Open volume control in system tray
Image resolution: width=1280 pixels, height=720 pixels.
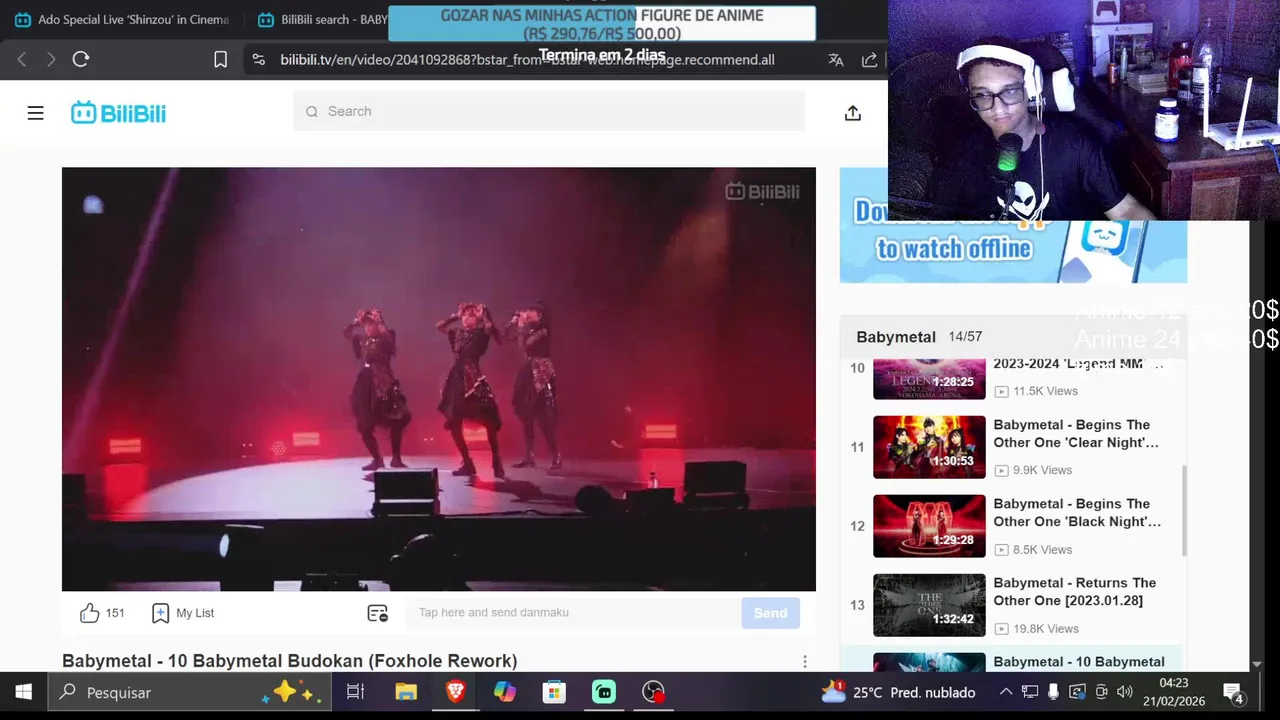coord(1125,692)
